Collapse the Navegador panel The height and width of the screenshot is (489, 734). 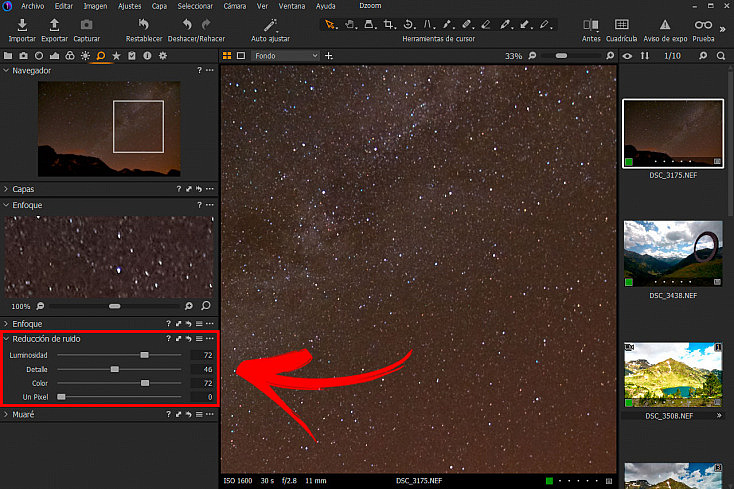tap(6, 70)
